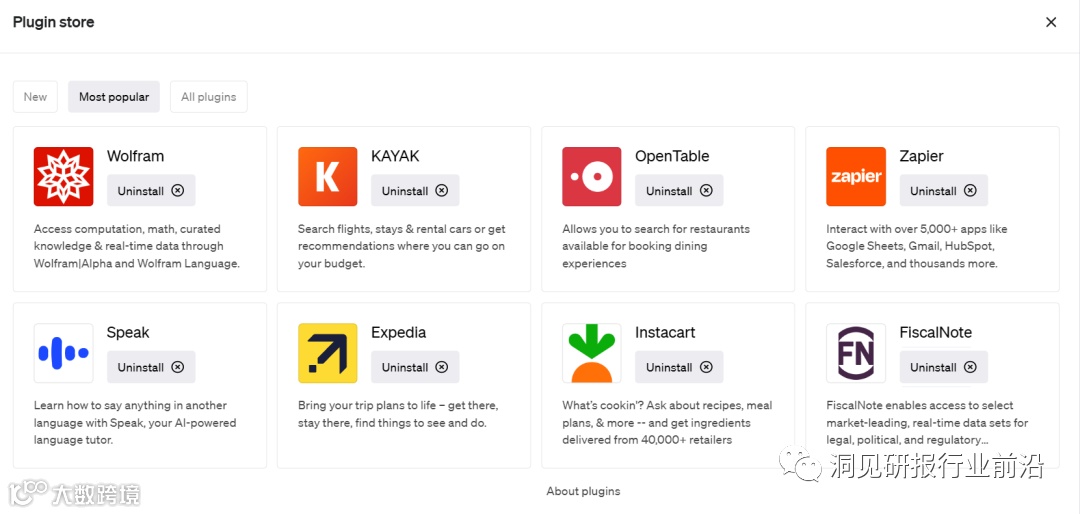Click the FiscalNote FN logo

pos(855,353)
